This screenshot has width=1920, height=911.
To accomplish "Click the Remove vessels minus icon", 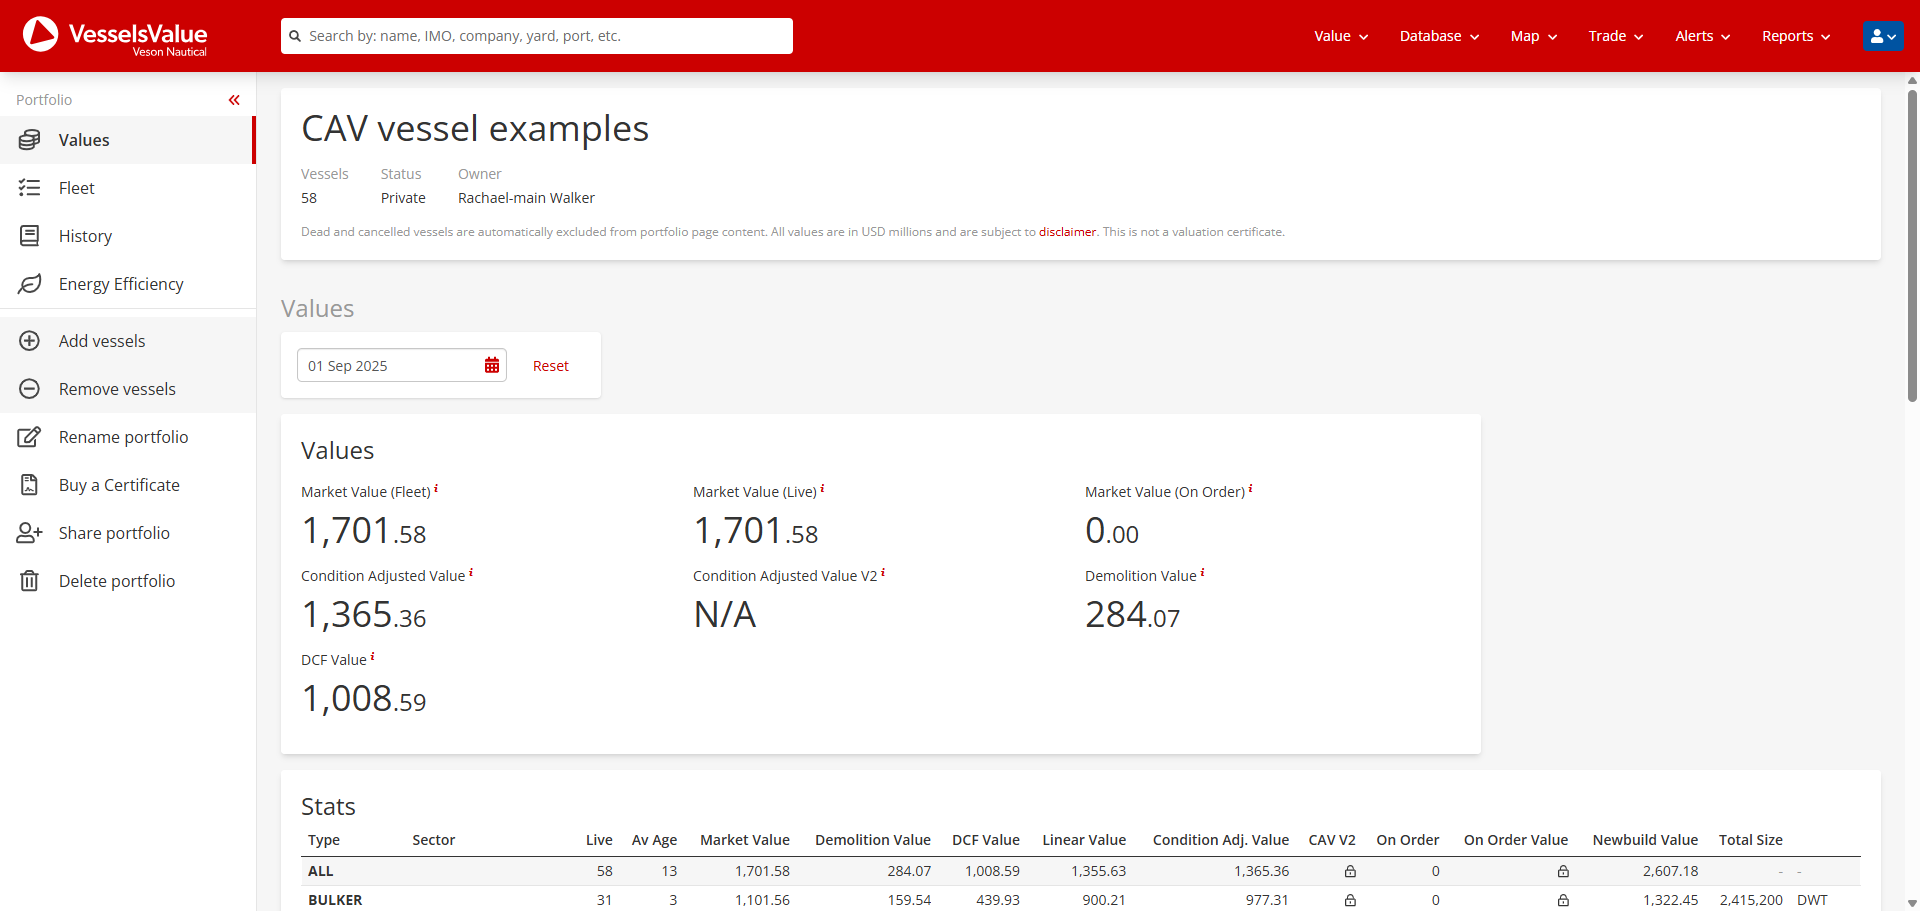I will point(30,389).
